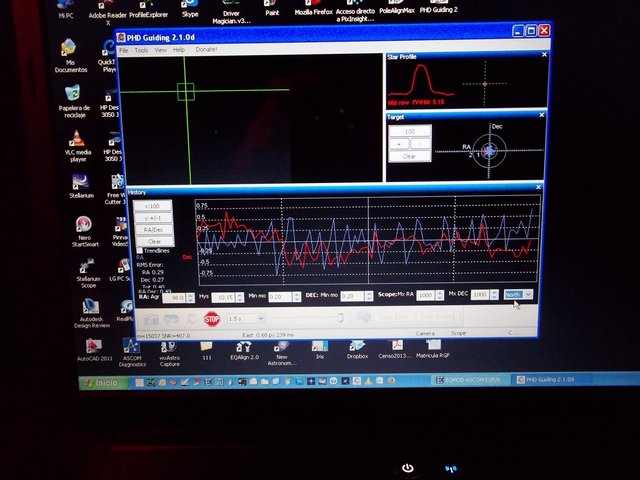Click the RA Min mo spinner arrows
The image size is (640, 480).
click(x=297, y=297)
